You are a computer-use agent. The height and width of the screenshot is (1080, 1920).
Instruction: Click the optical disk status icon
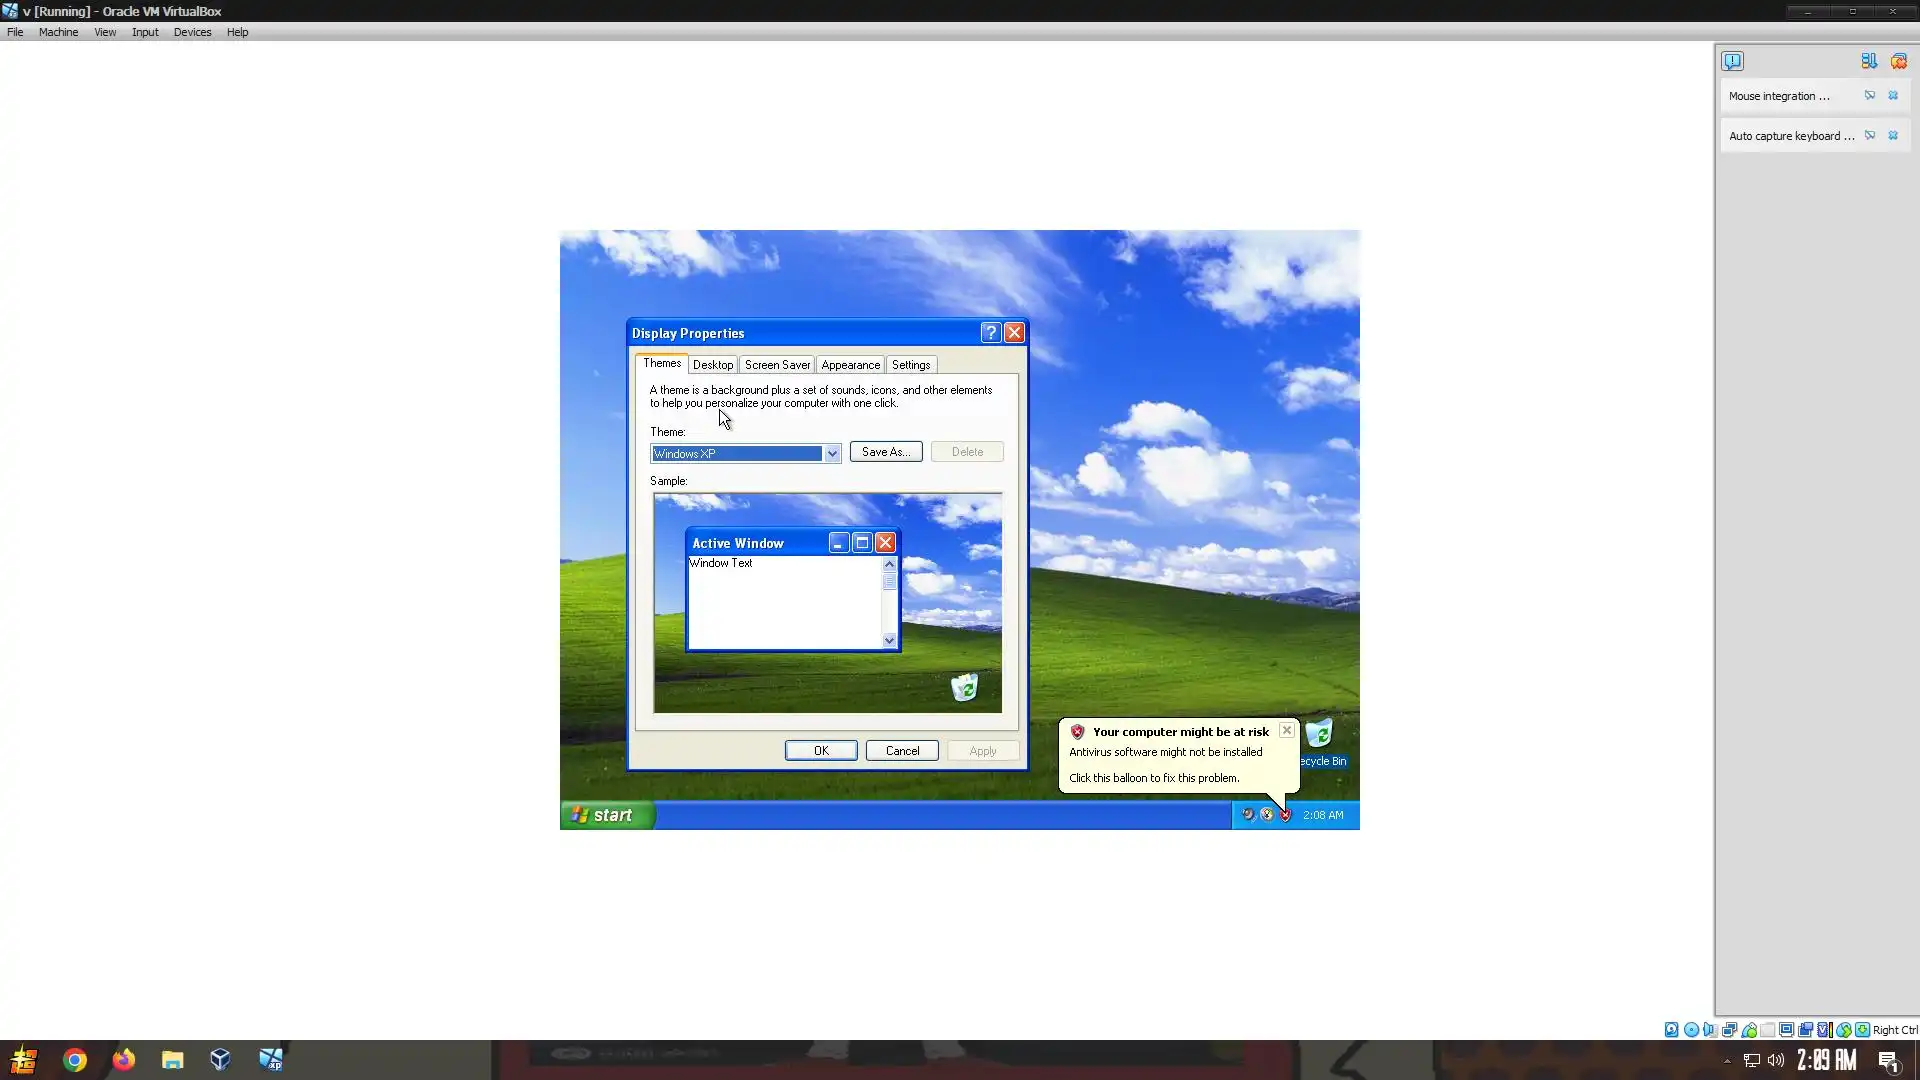(1691, 1029)
